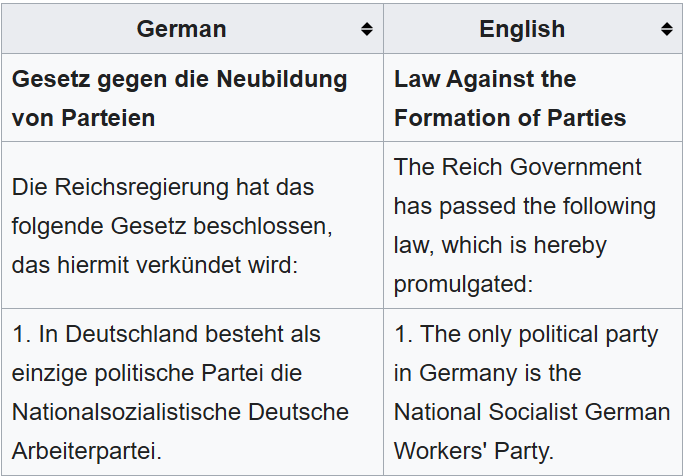Sort table by English column arrows
This screenshot has width=684, height=476.
(x=667, y=29)
